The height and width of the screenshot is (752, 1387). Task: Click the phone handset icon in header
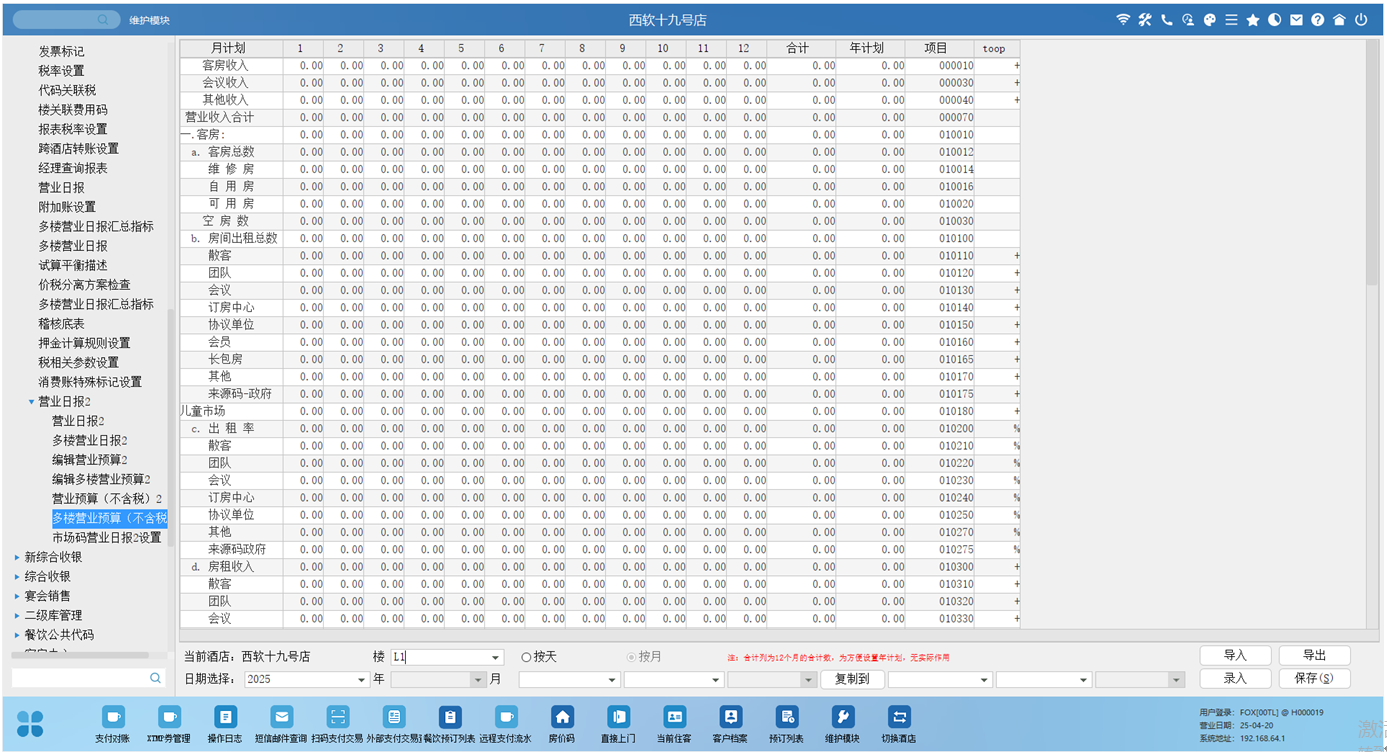coord(1166,20)
